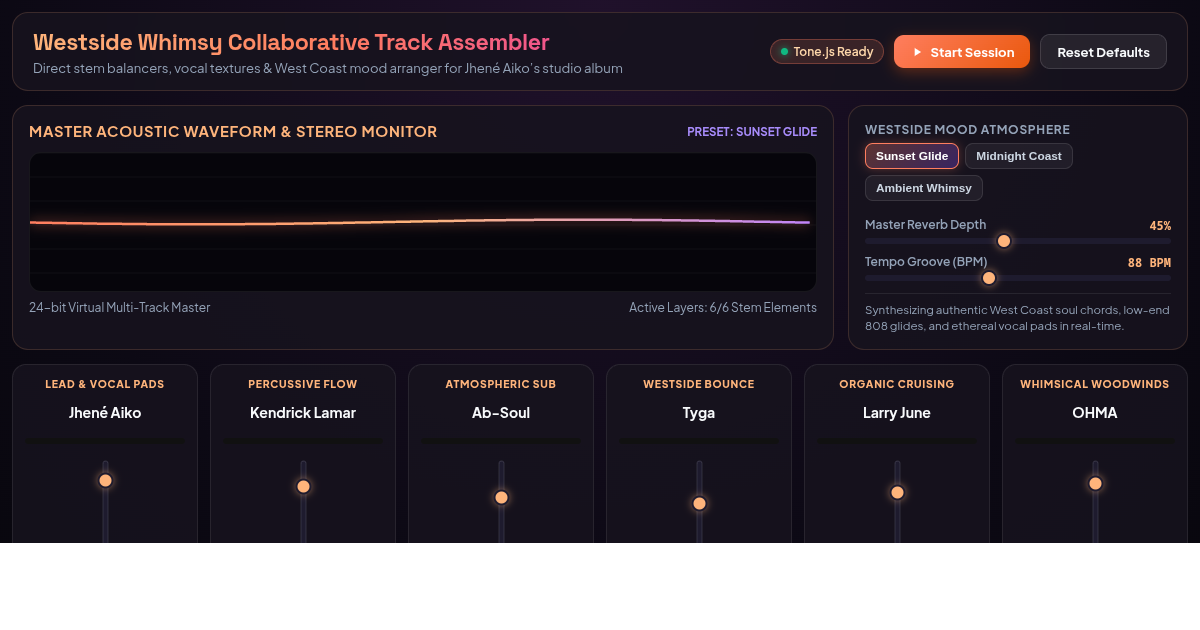Click the PRESET: SUNSET GLIDE label

[x=752, y=132]
